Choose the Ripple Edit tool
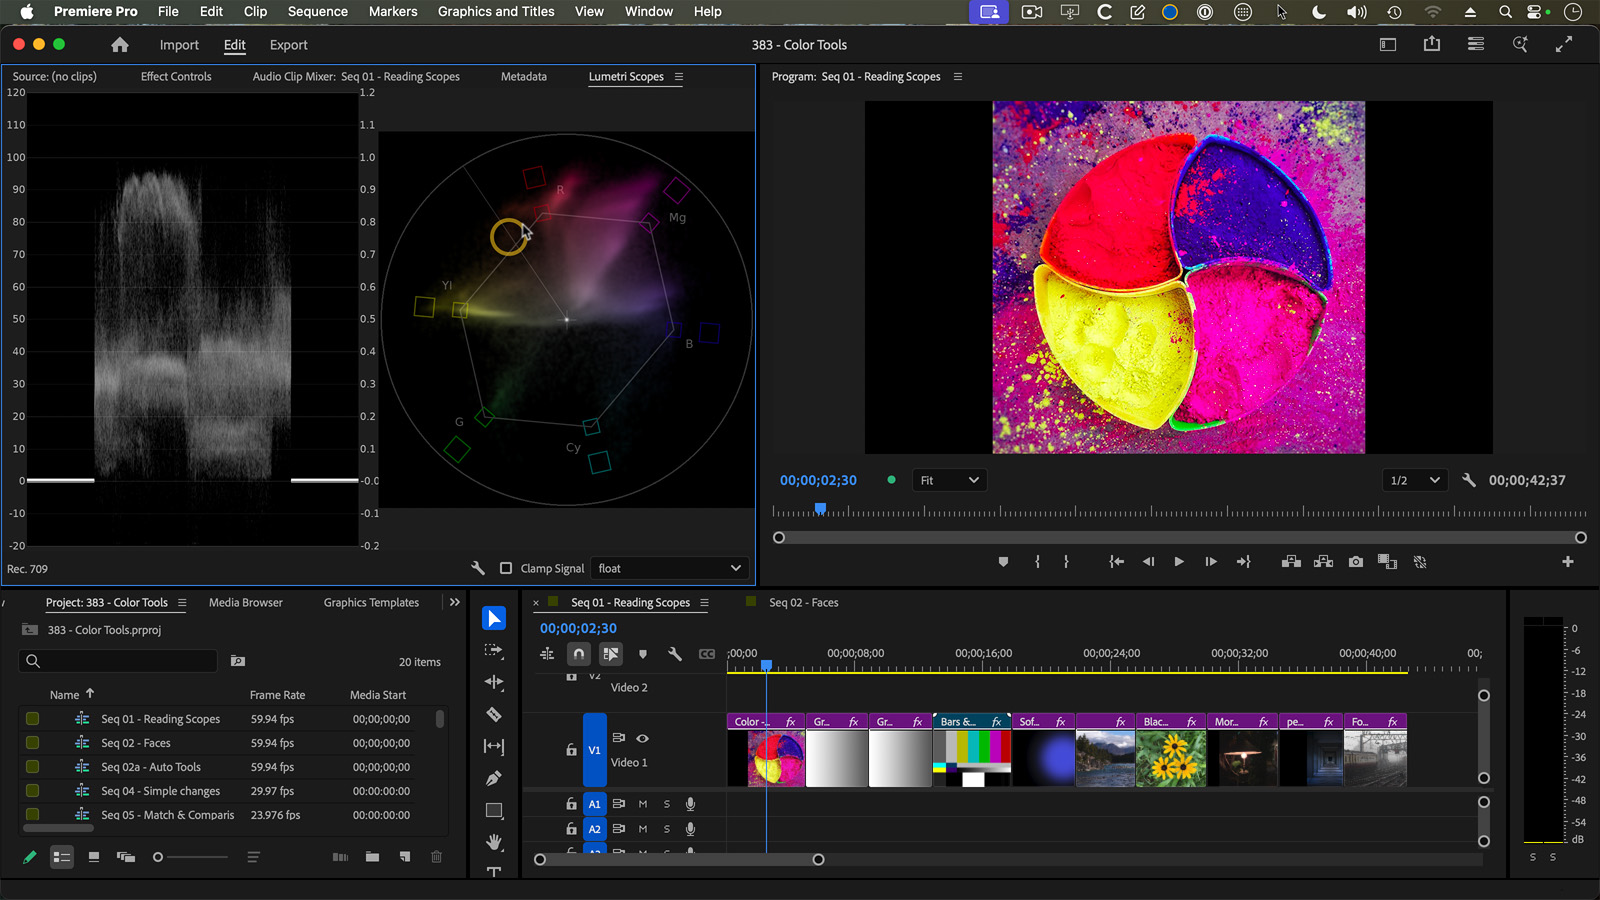 (494, 682)
